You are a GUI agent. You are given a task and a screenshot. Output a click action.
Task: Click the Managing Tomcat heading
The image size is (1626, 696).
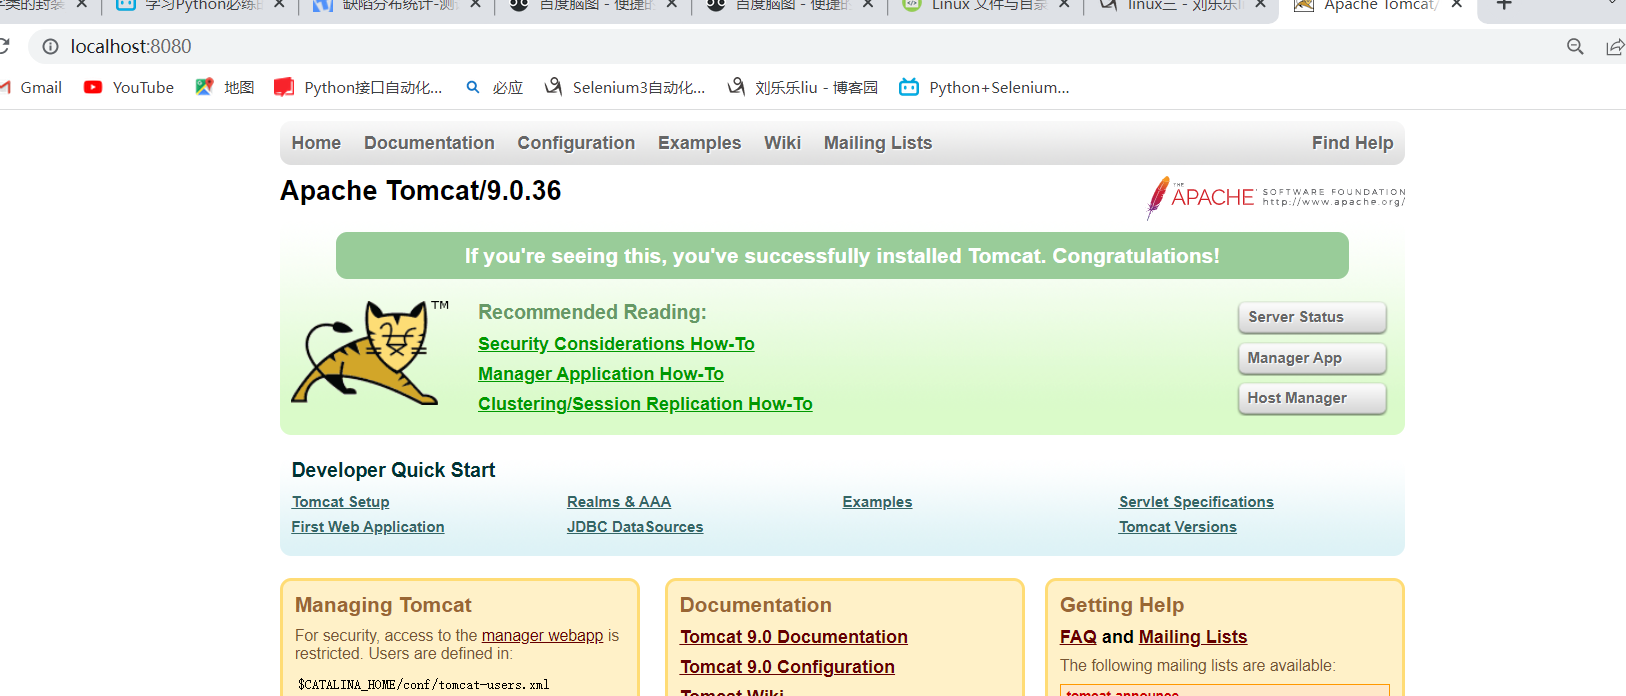383,605
